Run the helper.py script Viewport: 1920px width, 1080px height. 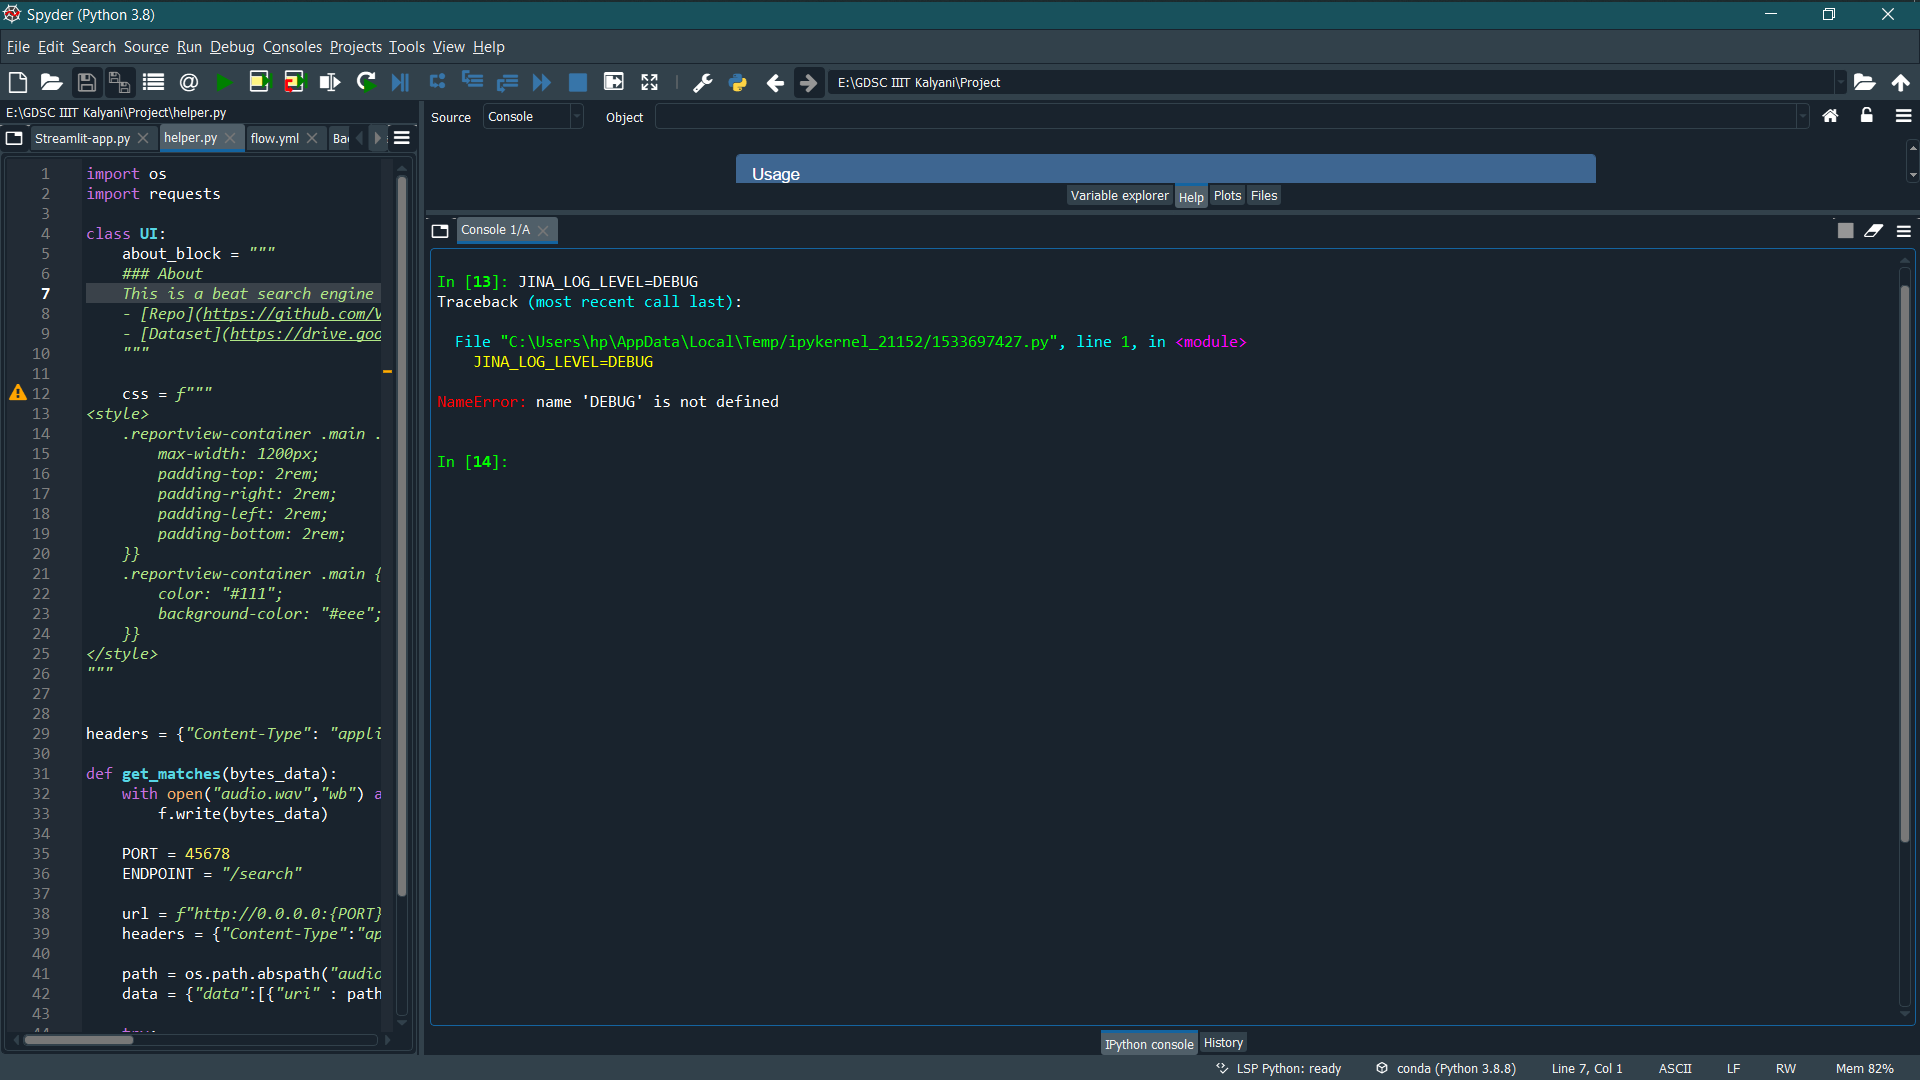click(x=224, y=82)
